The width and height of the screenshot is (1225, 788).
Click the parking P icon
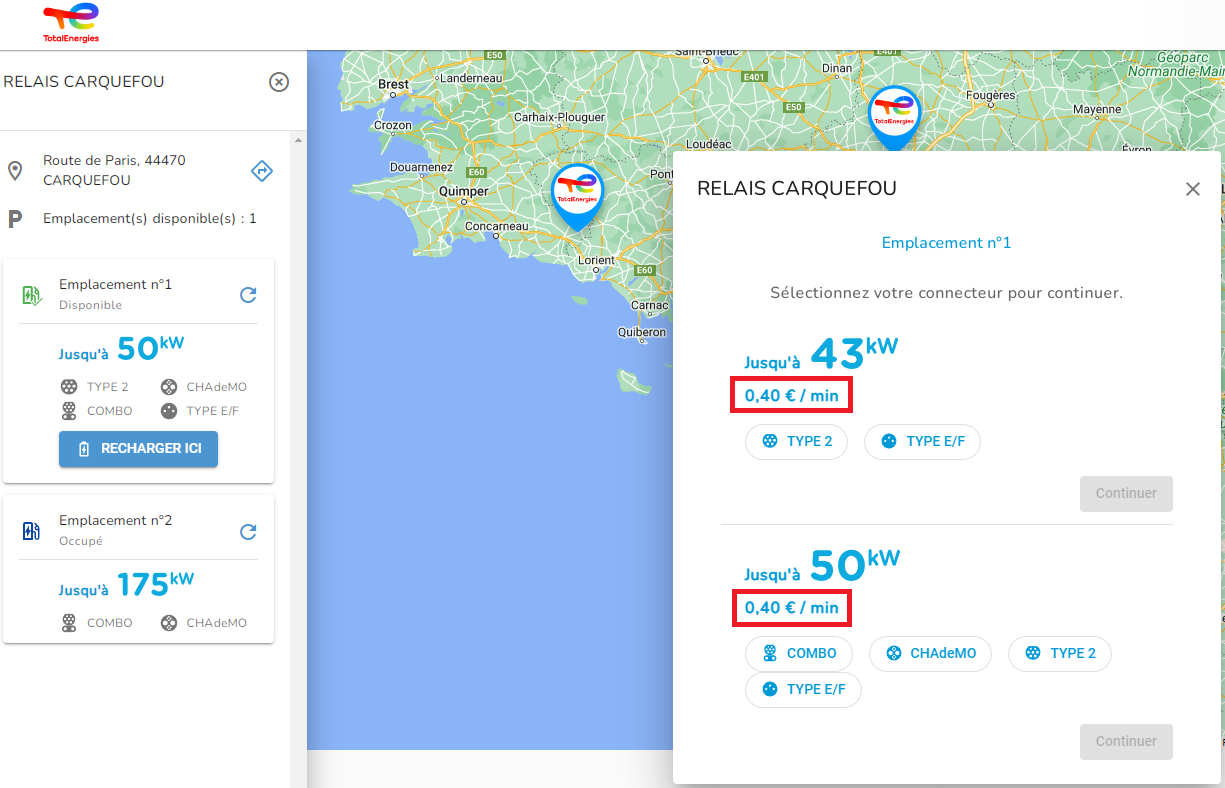15,218
